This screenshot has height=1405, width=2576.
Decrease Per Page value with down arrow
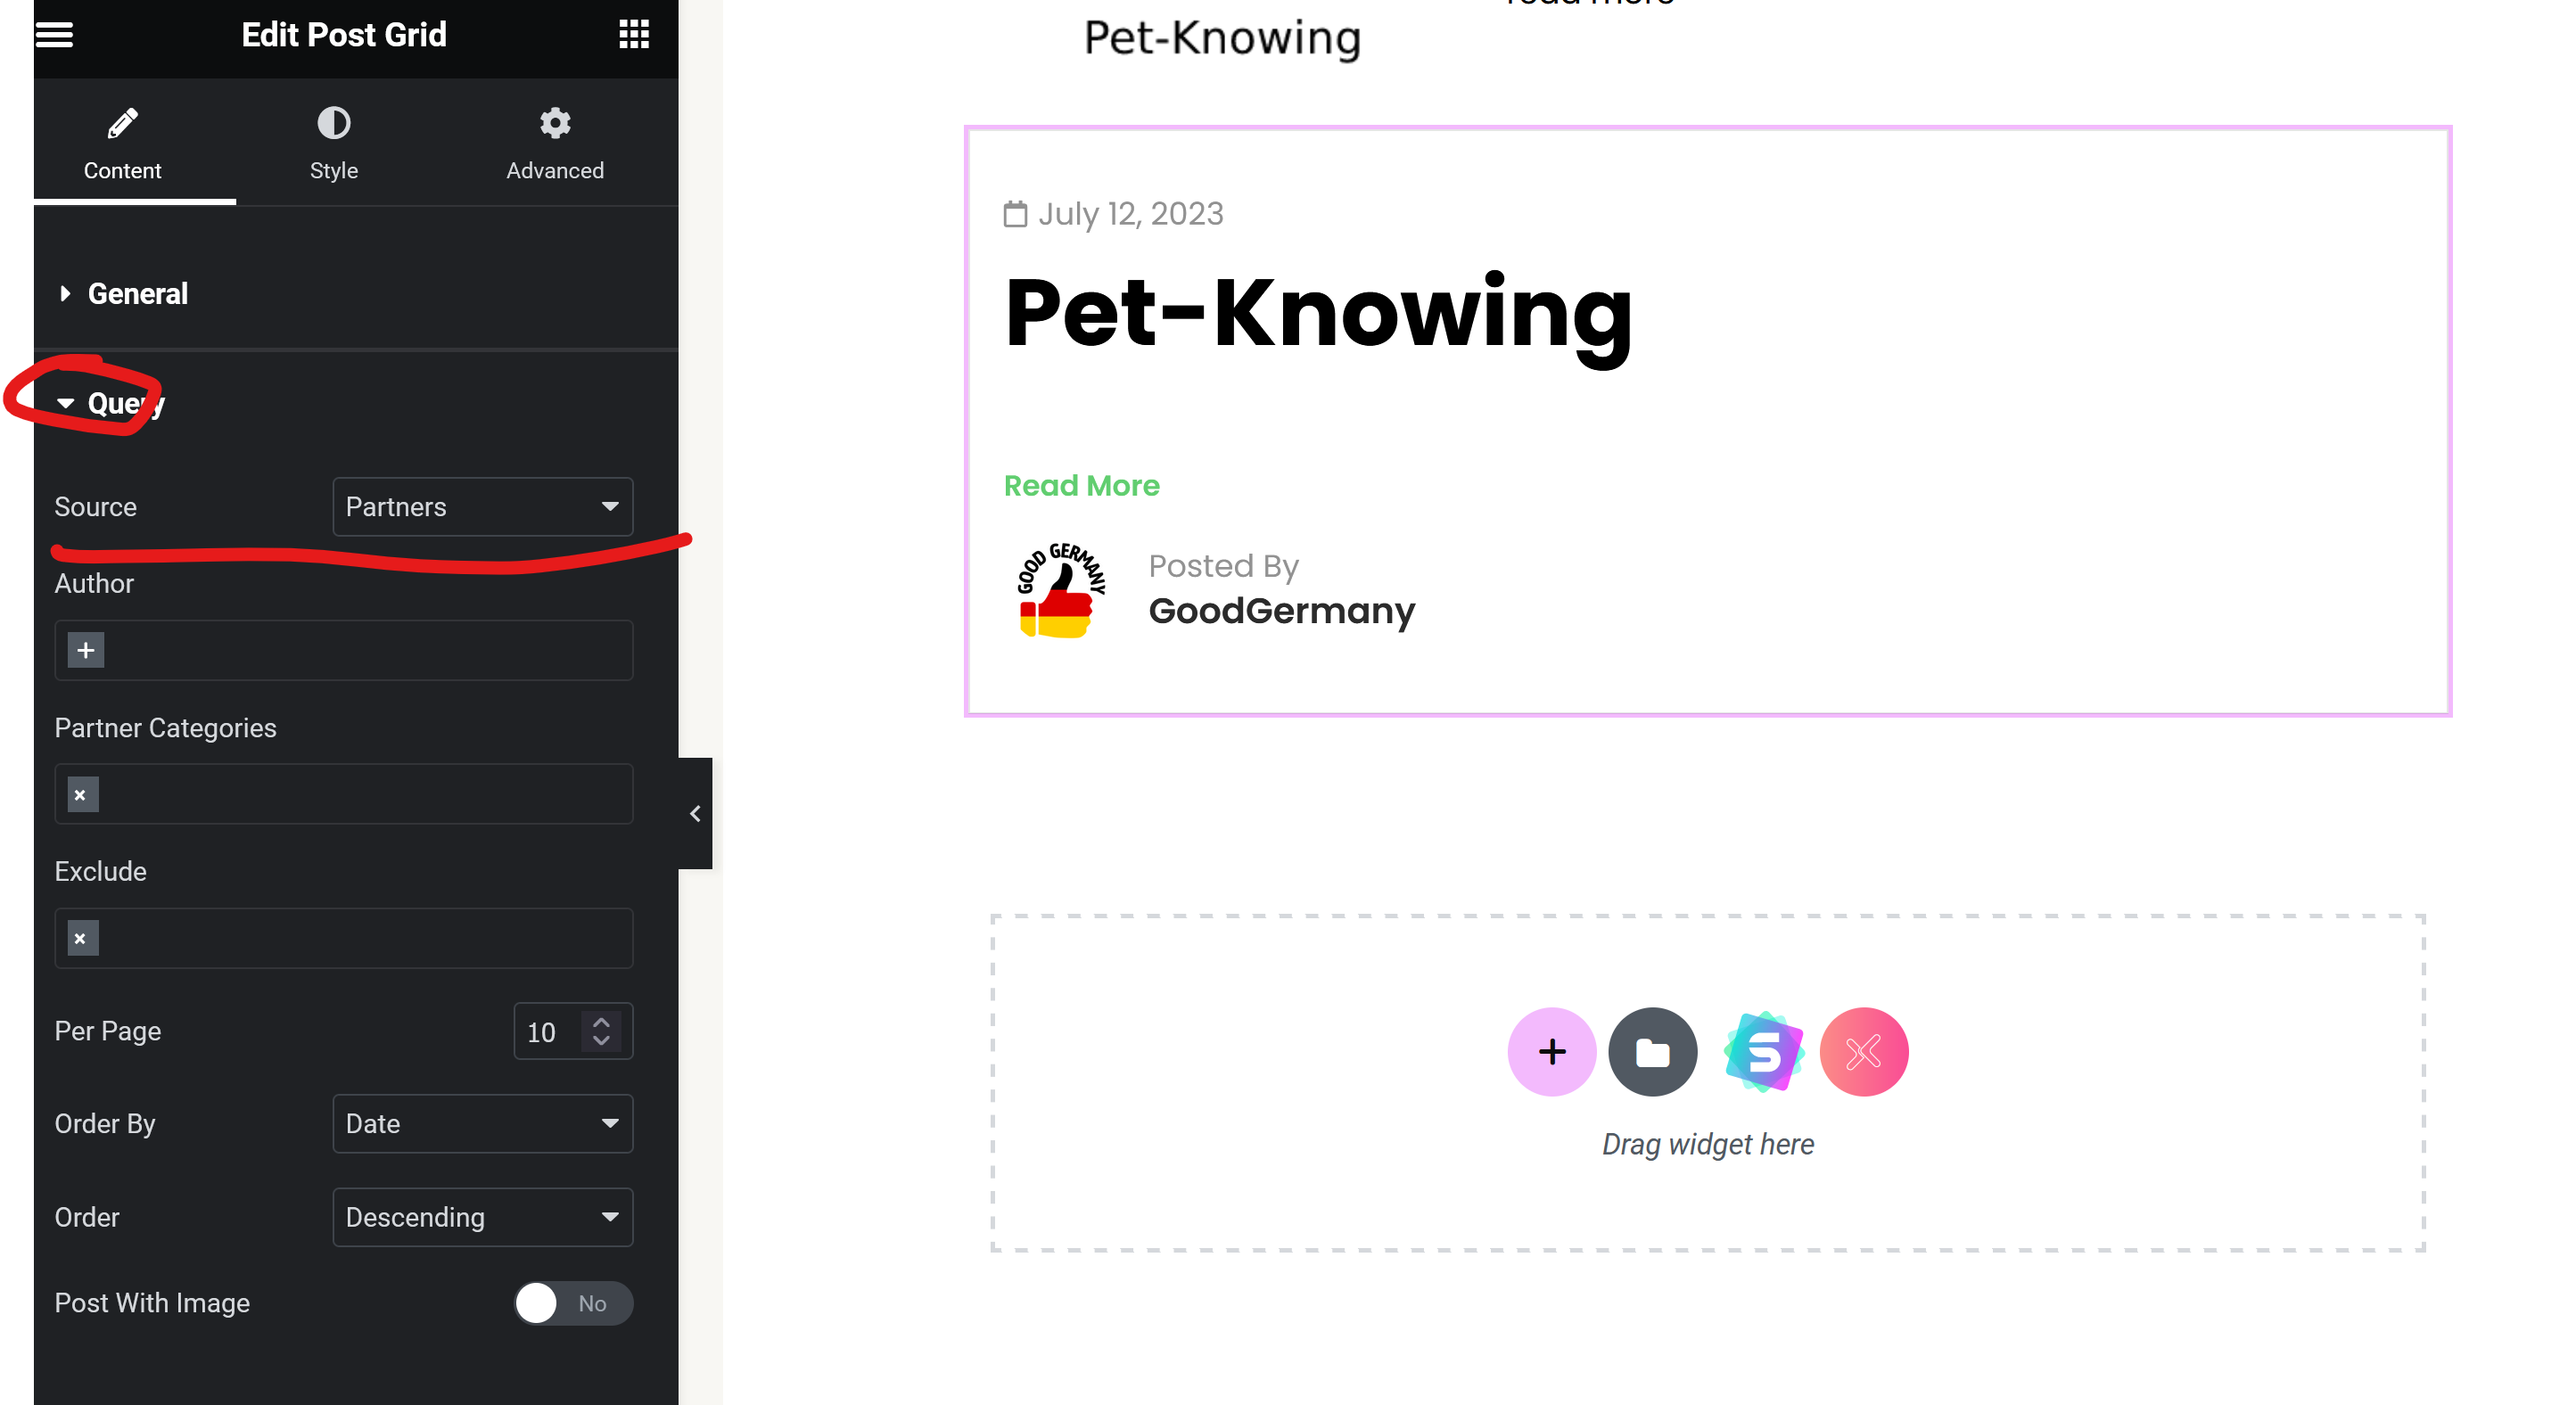pyautogui.click(x=601, y=1040)
